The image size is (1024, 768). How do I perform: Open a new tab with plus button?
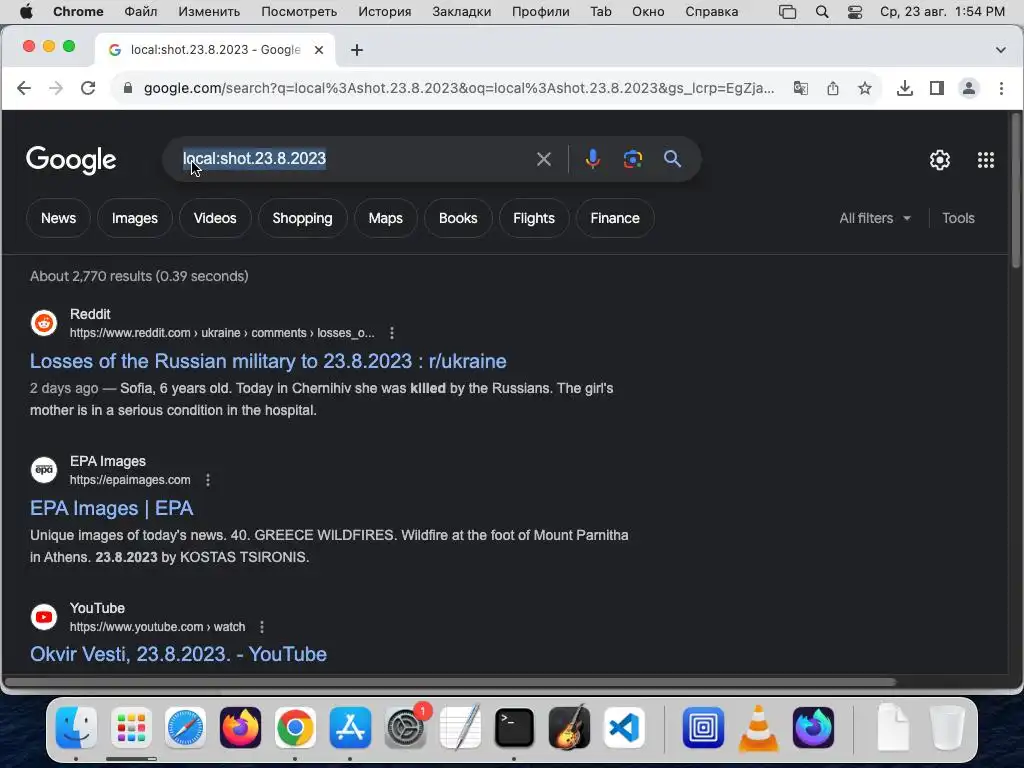click(x=357, y=50)
